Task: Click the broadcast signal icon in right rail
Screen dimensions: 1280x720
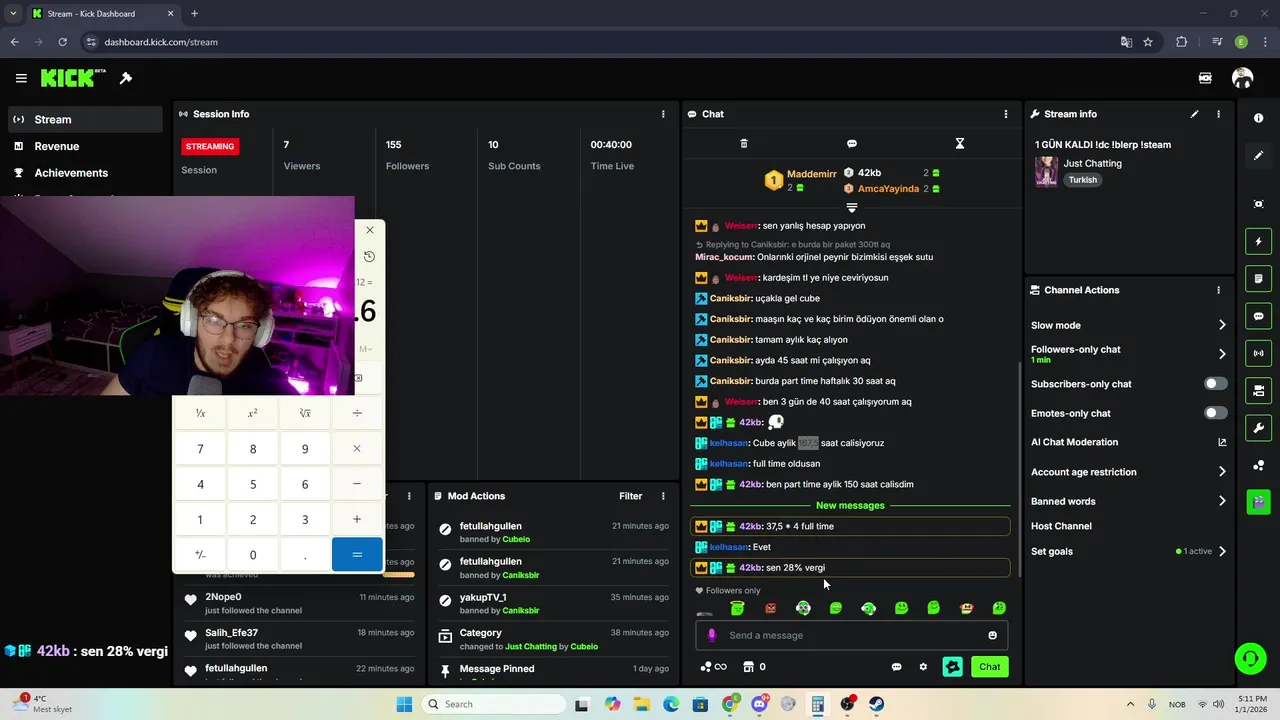Action: click(x=1258, y=353)
